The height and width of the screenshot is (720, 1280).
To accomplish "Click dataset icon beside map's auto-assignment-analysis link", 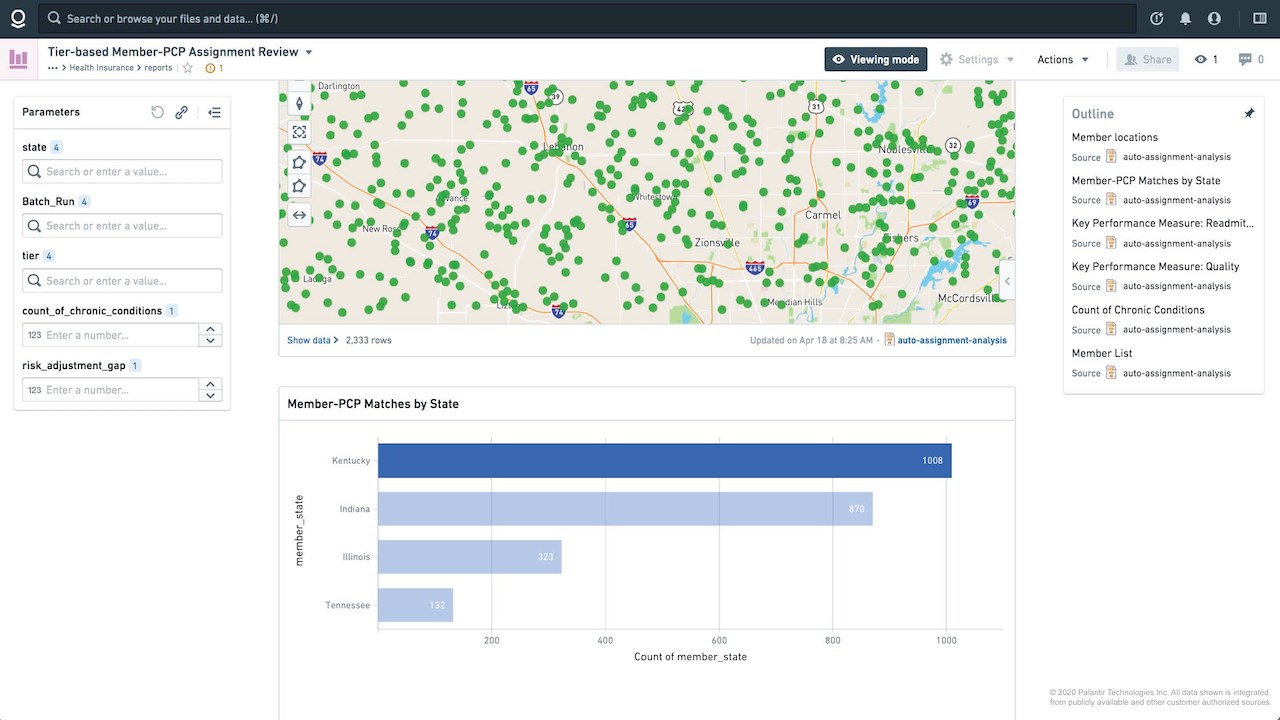I will tap(890, 340).
